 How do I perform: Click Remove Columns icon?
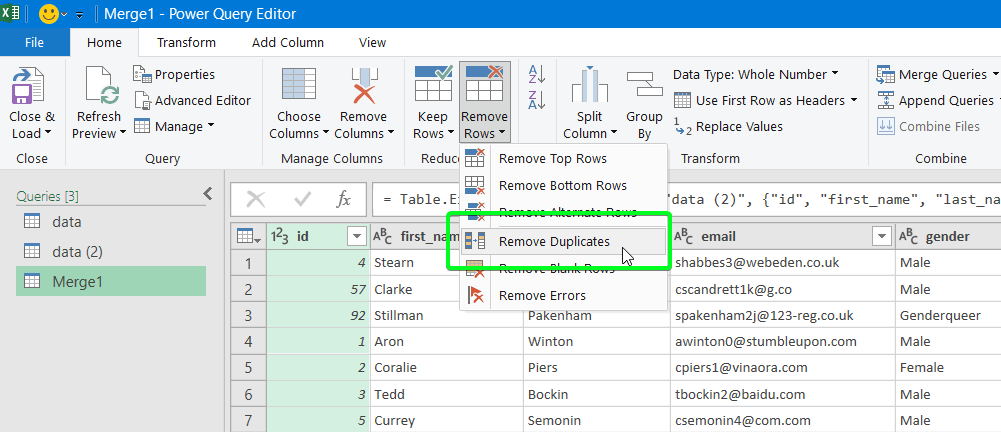point(364,86)
